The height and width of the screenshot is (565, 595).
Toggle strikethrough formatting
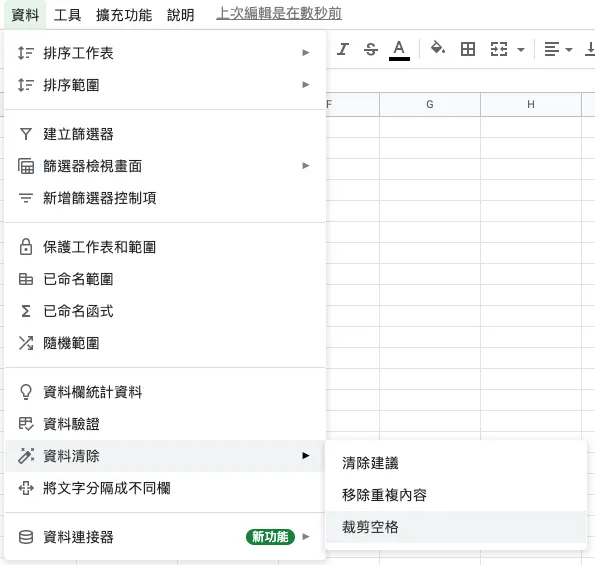tap(371, 49)
